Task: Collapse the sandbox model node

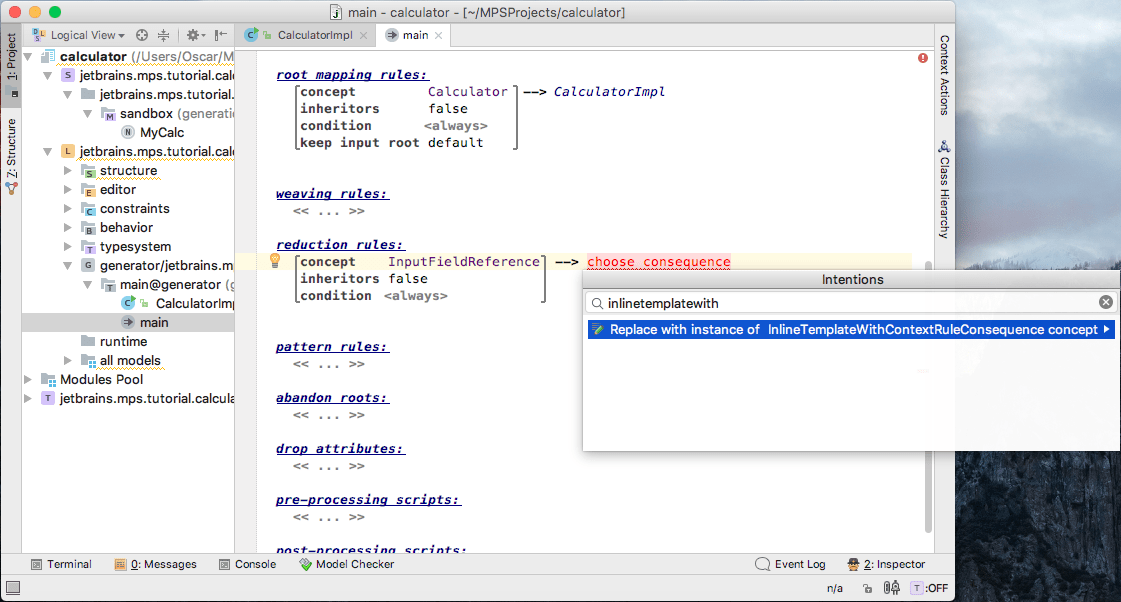Action: pyautogui.click(x=88, y=114)
